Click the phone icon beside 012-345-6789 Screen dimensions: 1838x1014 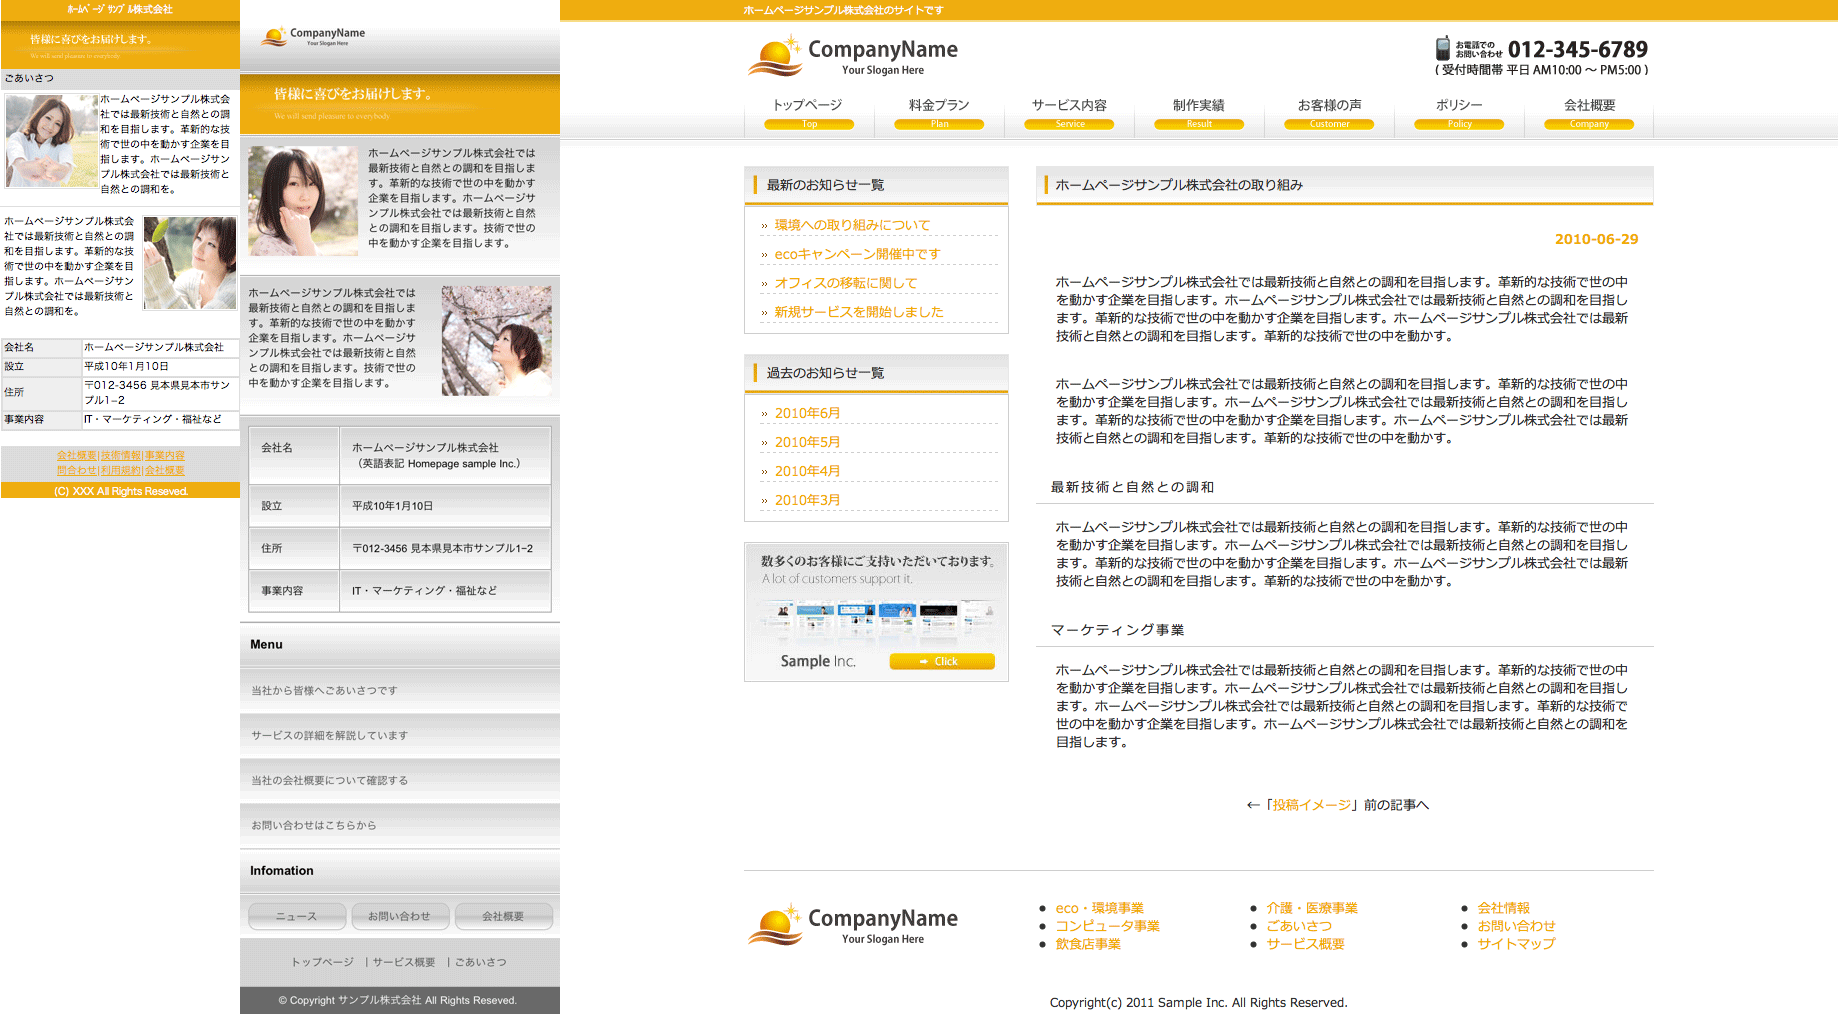[x=1442, y=48]
